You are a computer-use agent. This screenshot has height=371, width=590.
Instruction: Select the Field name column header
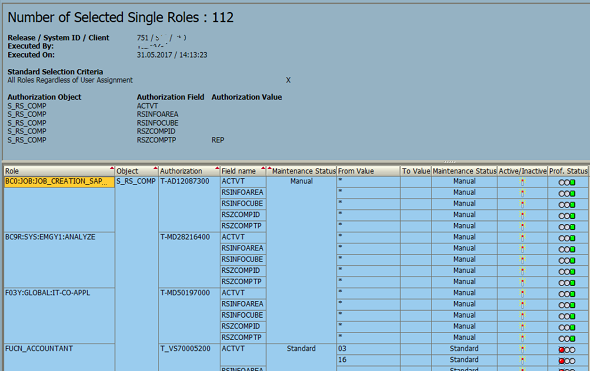243,171
